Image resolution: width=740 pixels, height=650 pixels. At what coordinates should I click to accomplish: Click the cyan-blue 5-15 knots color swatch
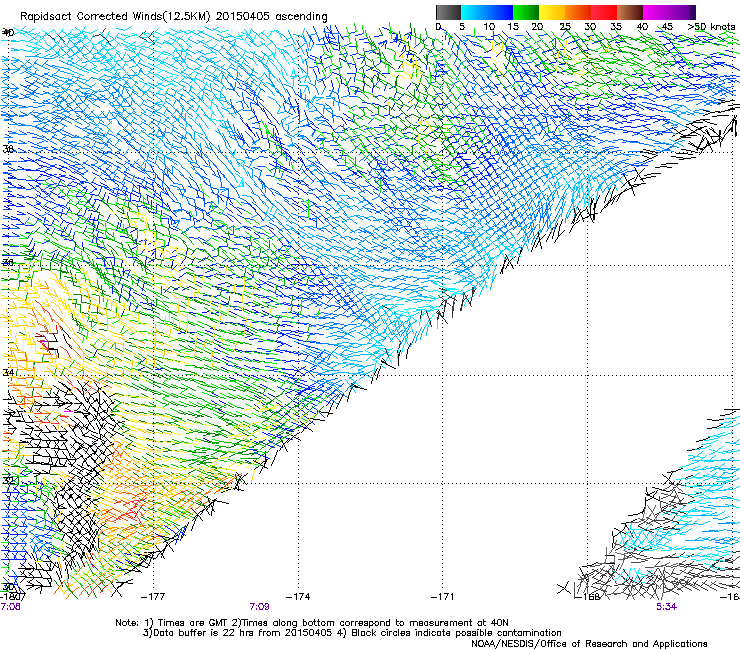click(487, 12)
